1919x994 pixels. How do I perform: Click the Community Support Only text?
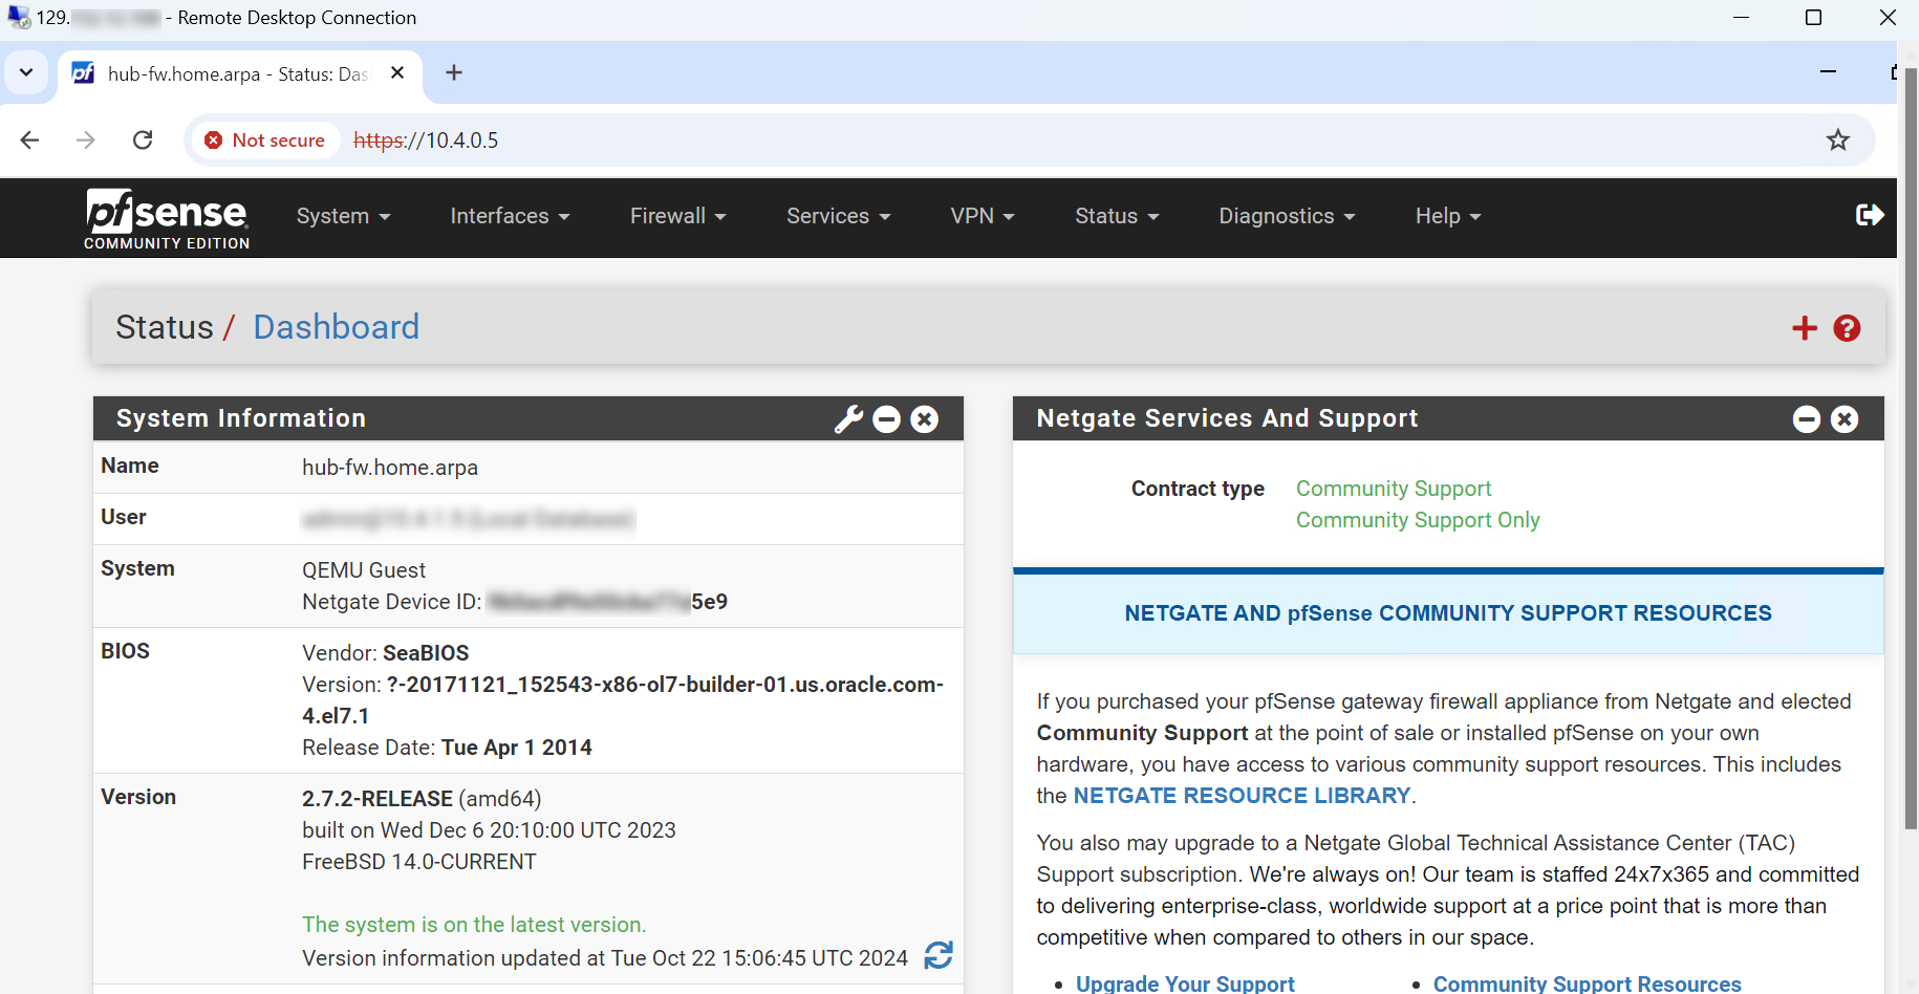click(1418, 520)
